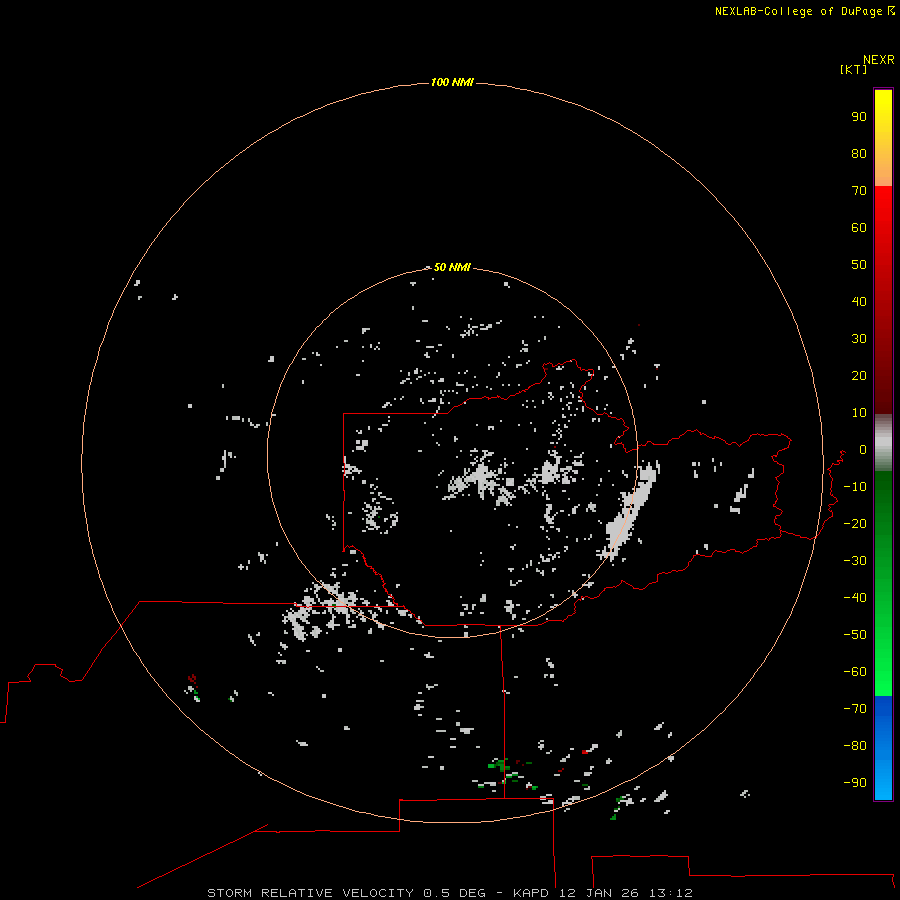Click the -30 value on the velocity scale

tap(855, 561)
